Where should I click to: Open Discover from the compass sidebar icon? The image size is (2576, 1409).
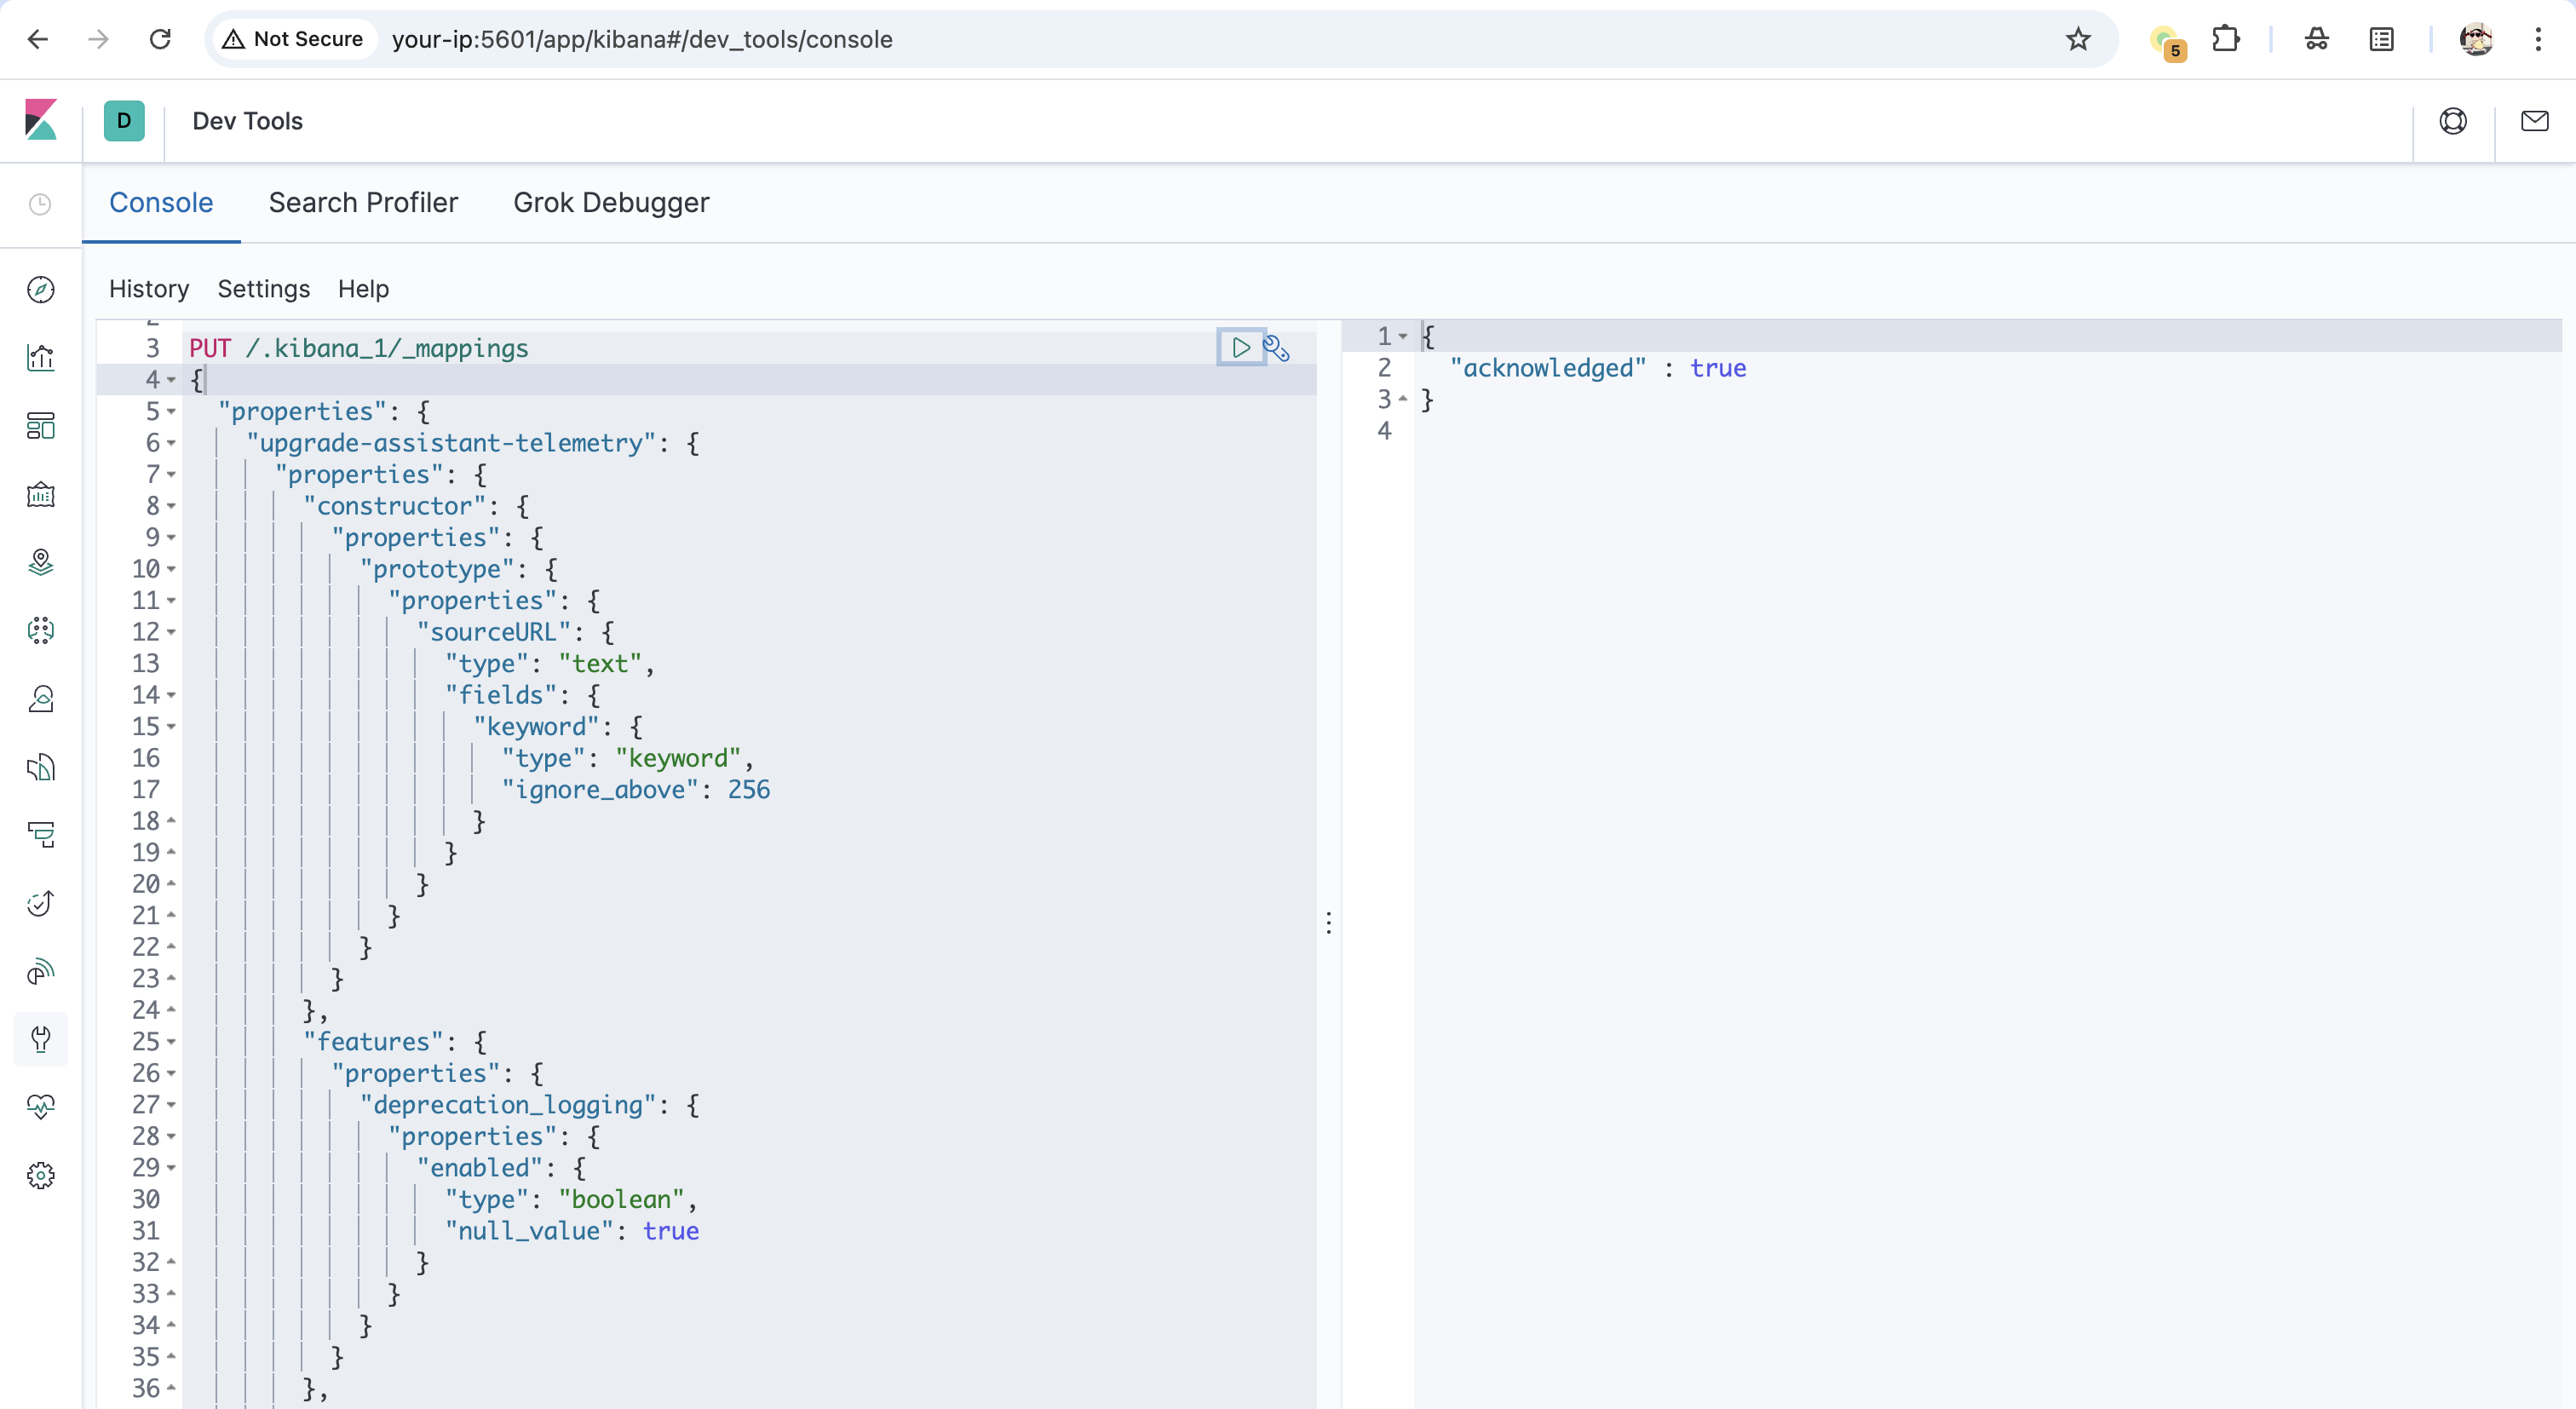click(x=41, y=289)
